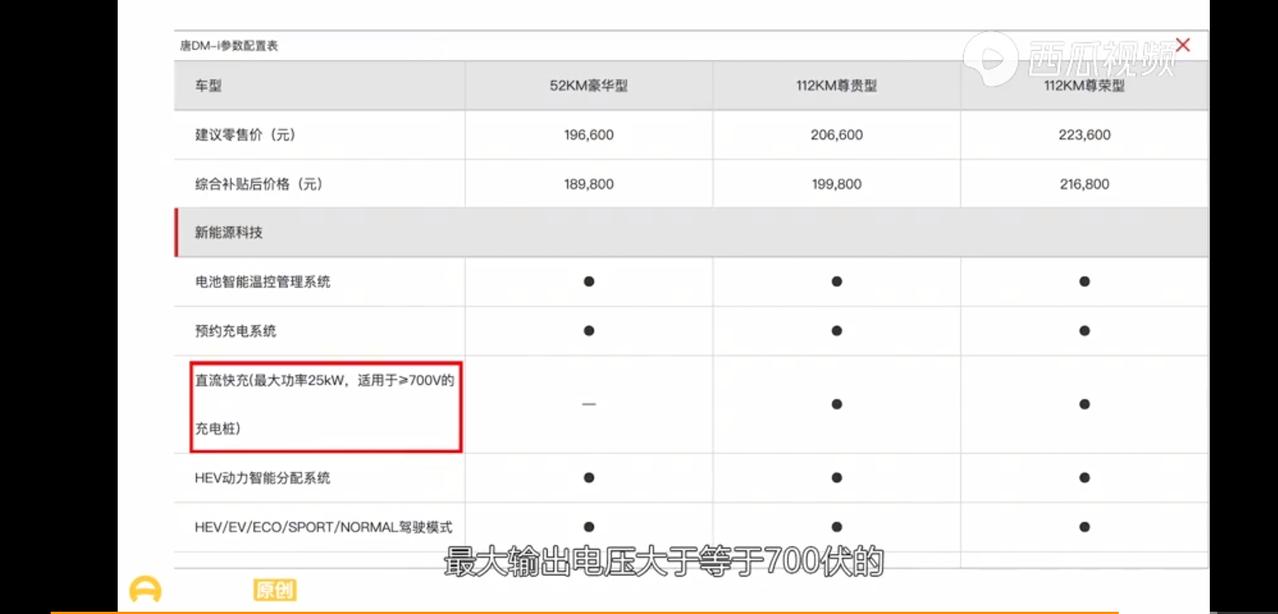This screenshot has height=614, width=1278.
Task: Click the 电池智能温控管理系统 row label
Action: (x=262, y=282)
